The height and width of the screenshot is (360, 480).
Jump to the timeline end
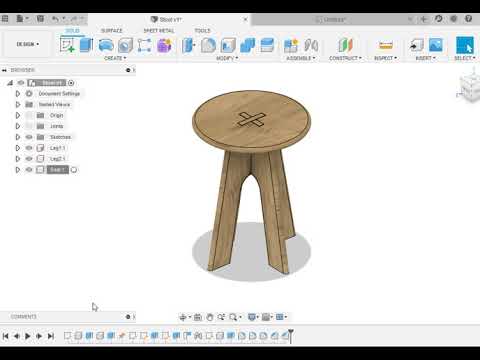point(51,336)
